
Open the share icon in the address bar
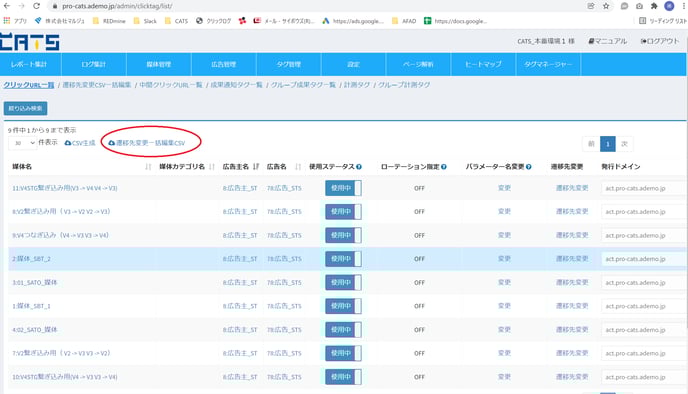coord(591,6)
